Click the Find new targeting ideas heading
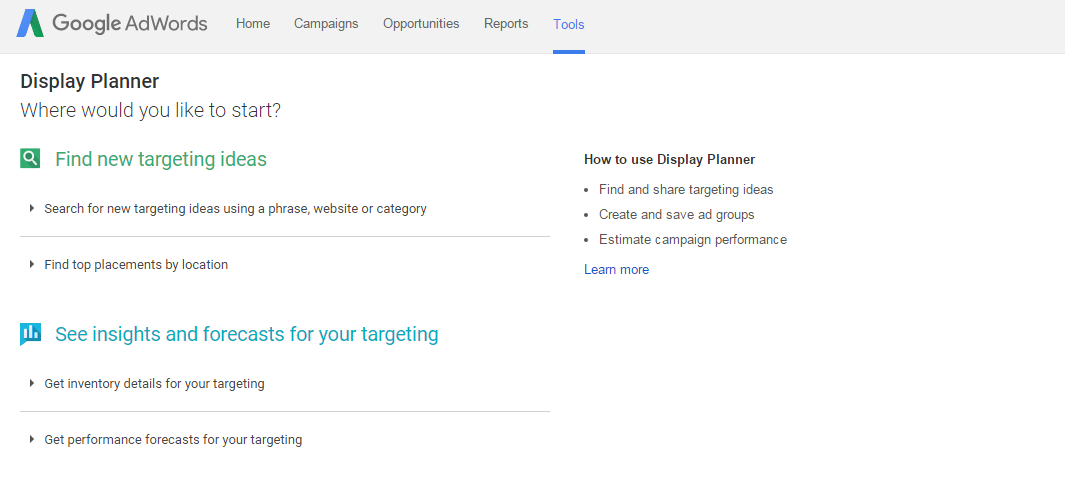 point(161,159)
